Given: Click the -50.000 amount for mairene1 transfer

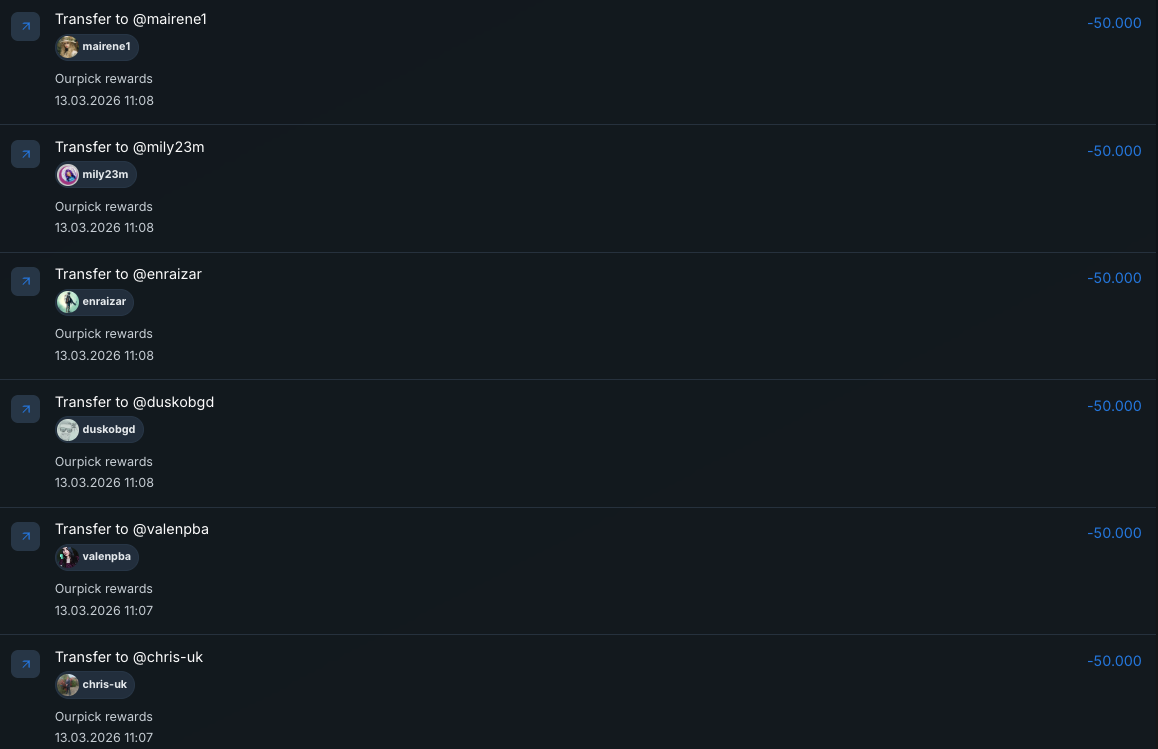Looking at the screenshot, I should [x=1114, y=23].
